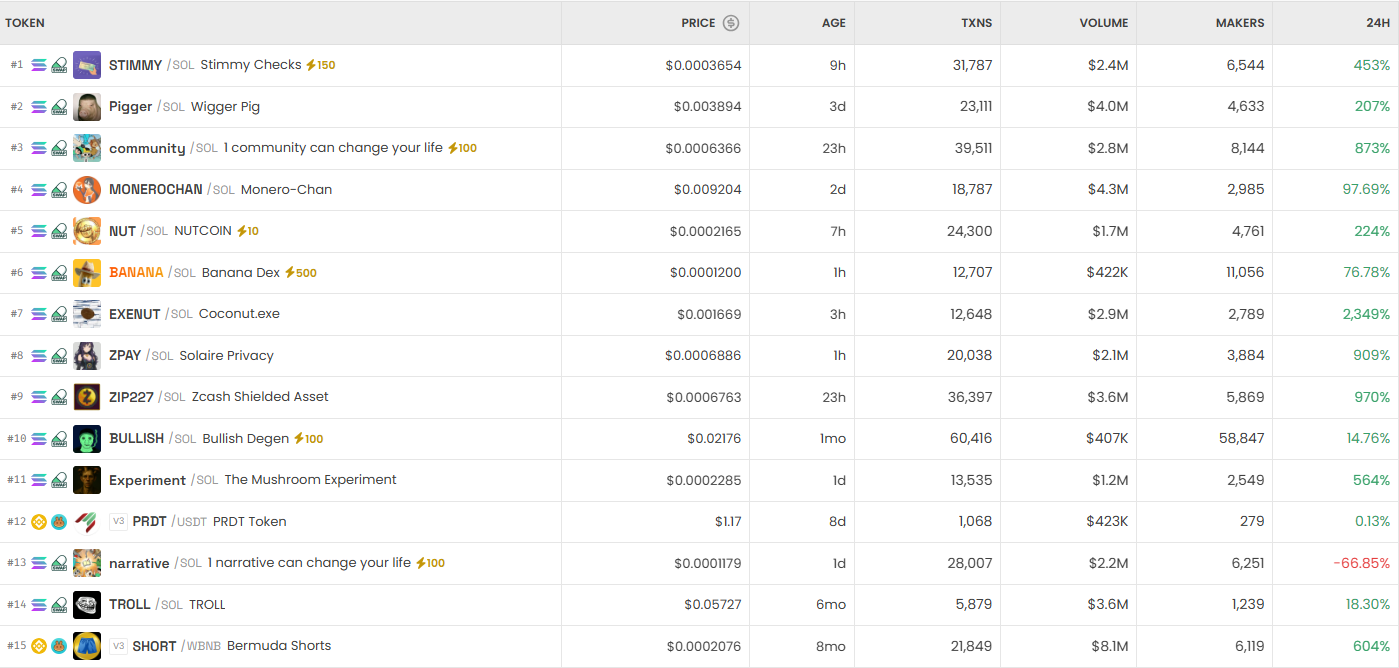The height and width of the screenshot is (668, 1399).
Task: Sort the table by the AGE column
Action: click(x=833, y=23)
